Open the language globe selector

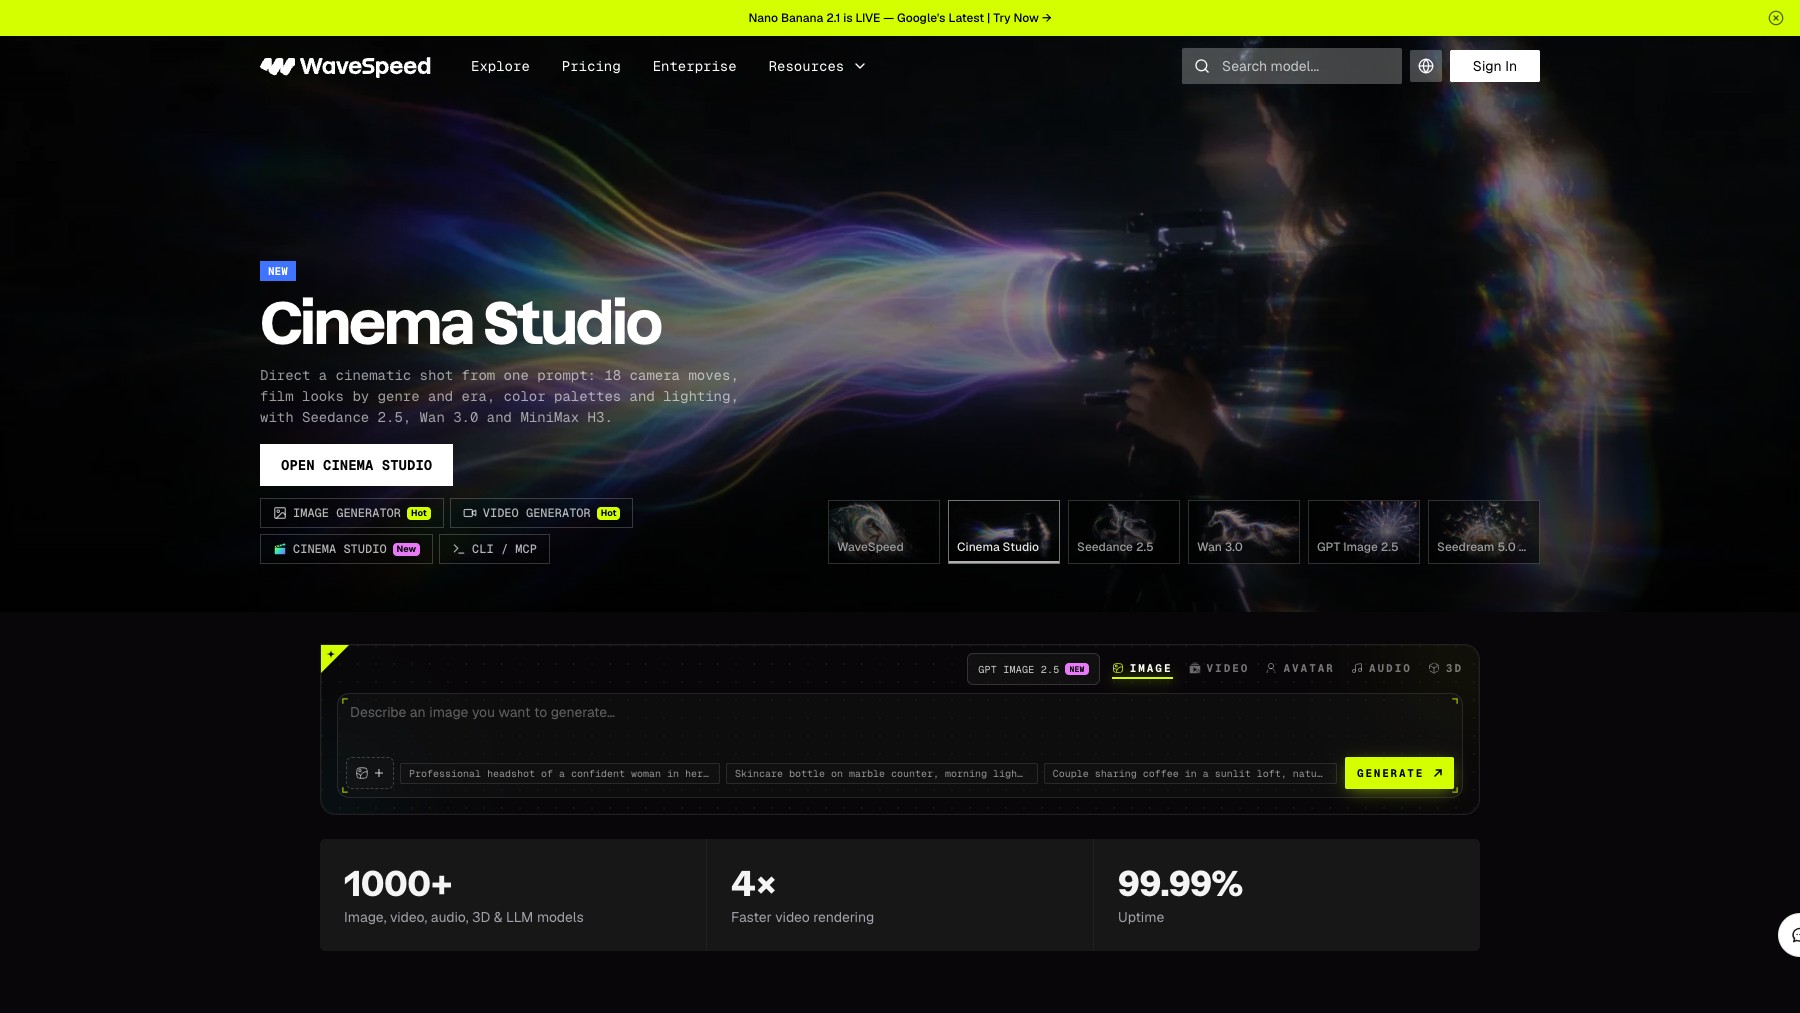click(x=1426, y=66)
